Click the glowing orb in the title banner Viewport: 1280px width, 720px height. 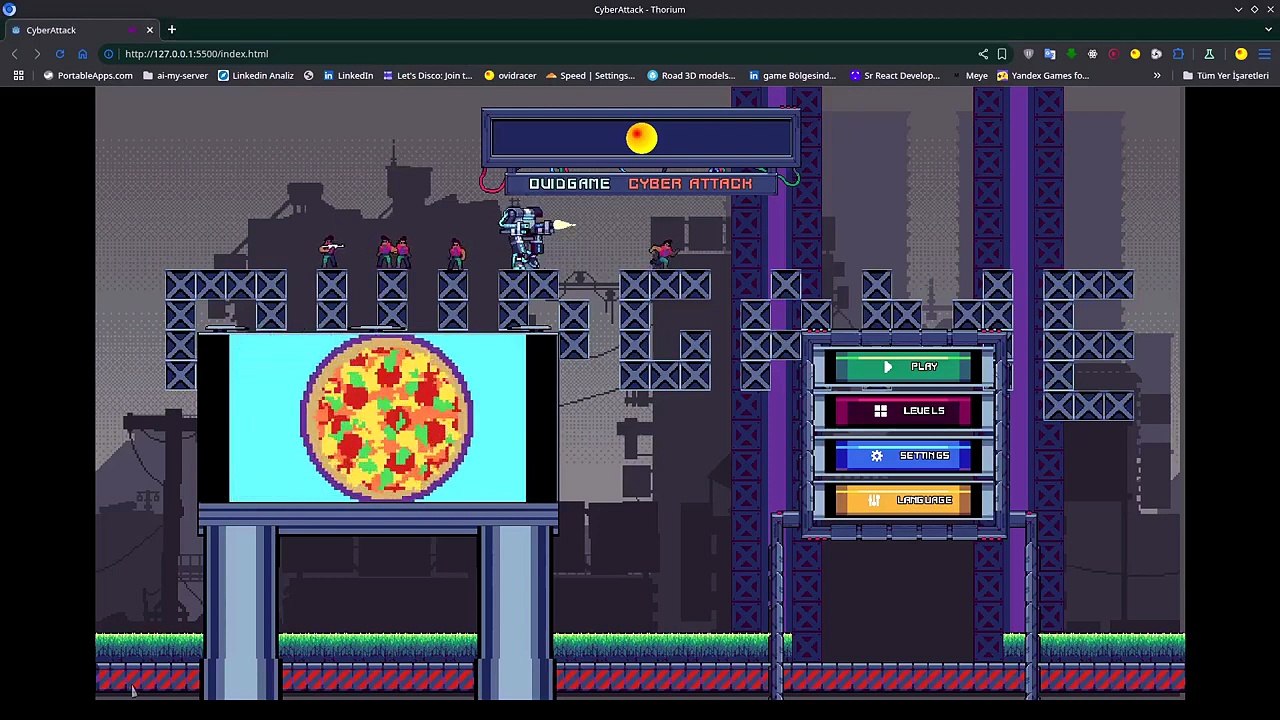point(641,138)
